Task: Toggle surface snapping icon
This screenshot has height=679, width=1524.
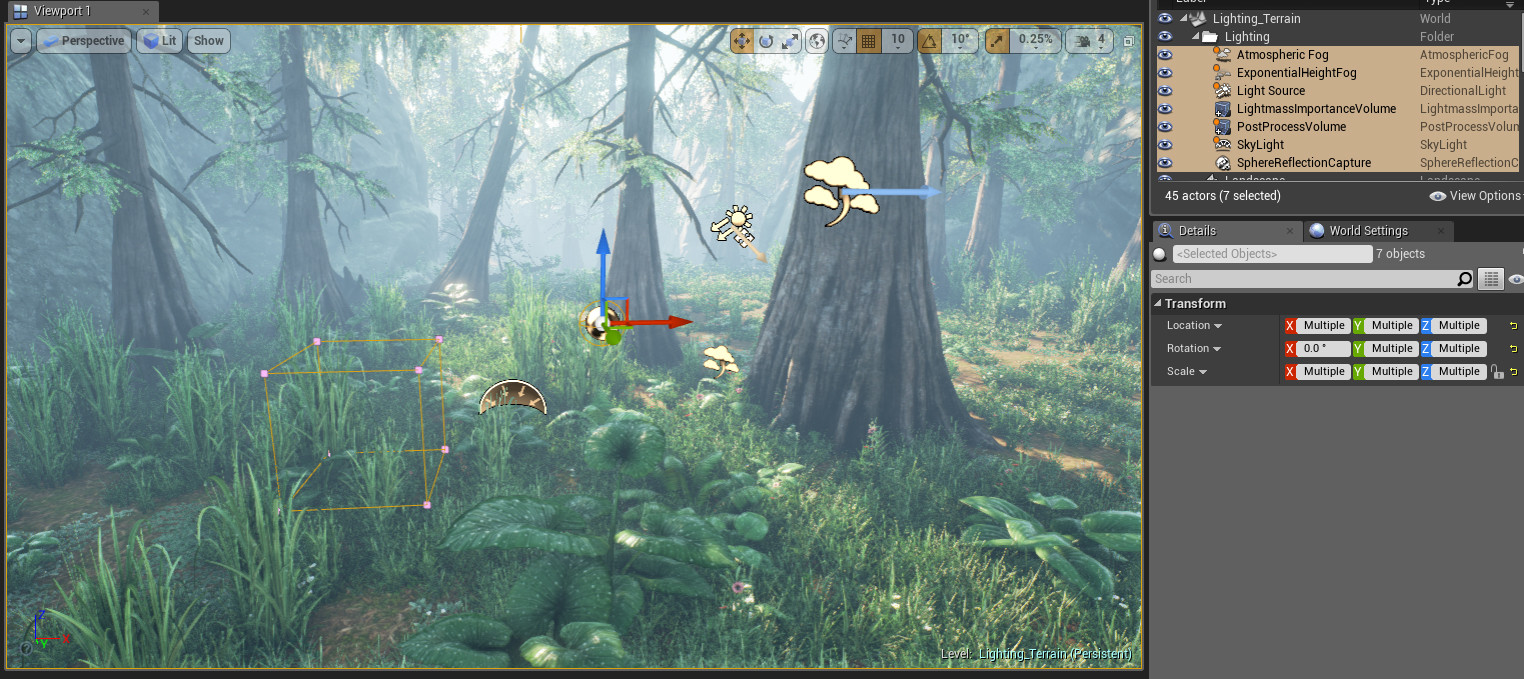Action: coord(844,40)
